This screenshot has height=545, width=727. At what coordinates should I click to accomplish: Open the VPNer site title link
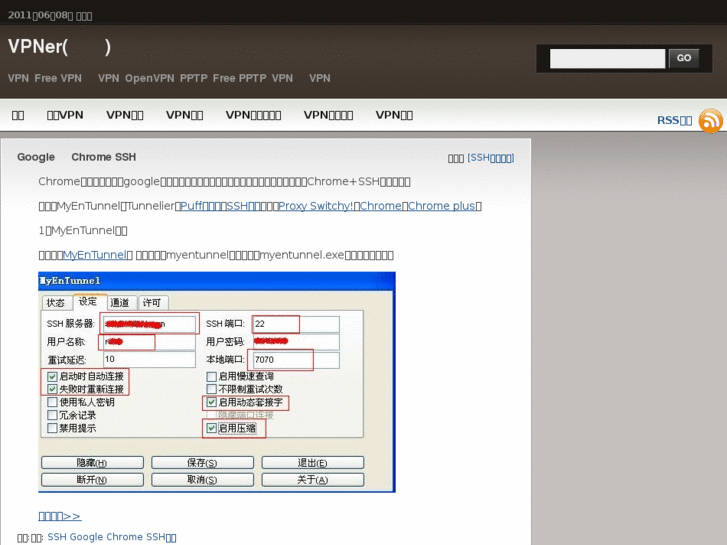(59, 47)
